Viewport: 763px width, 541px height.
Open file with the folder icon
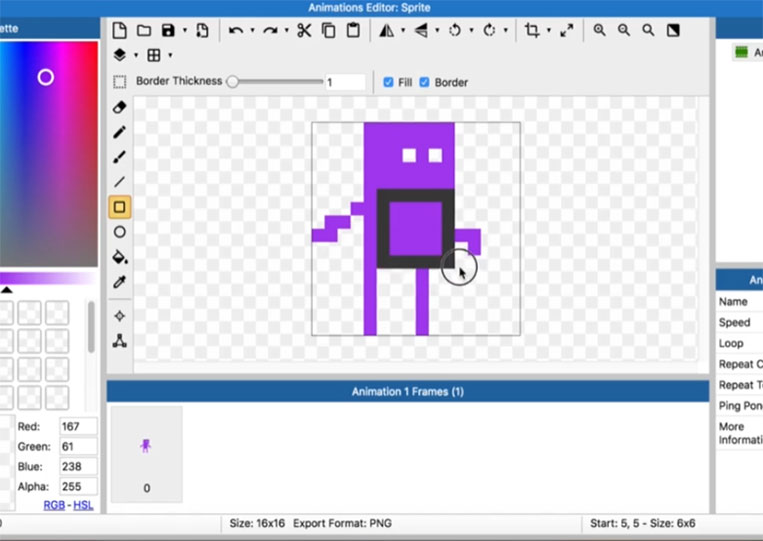144,31
